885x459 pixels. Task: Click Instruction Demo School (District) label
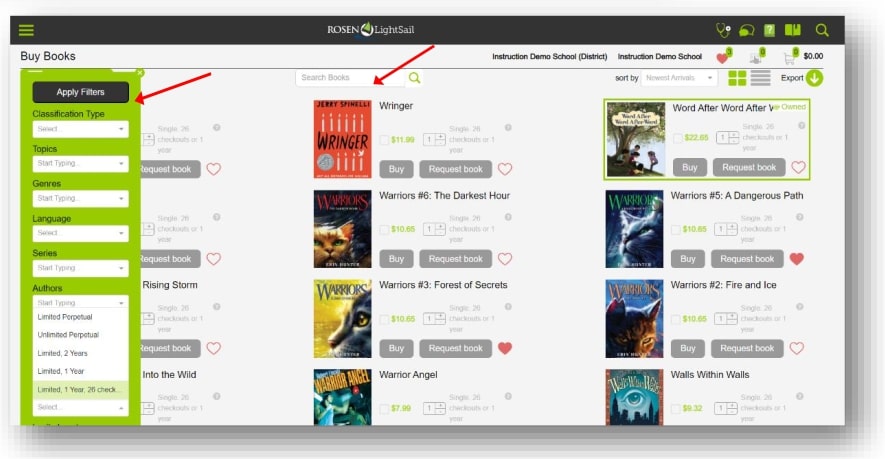550,56
